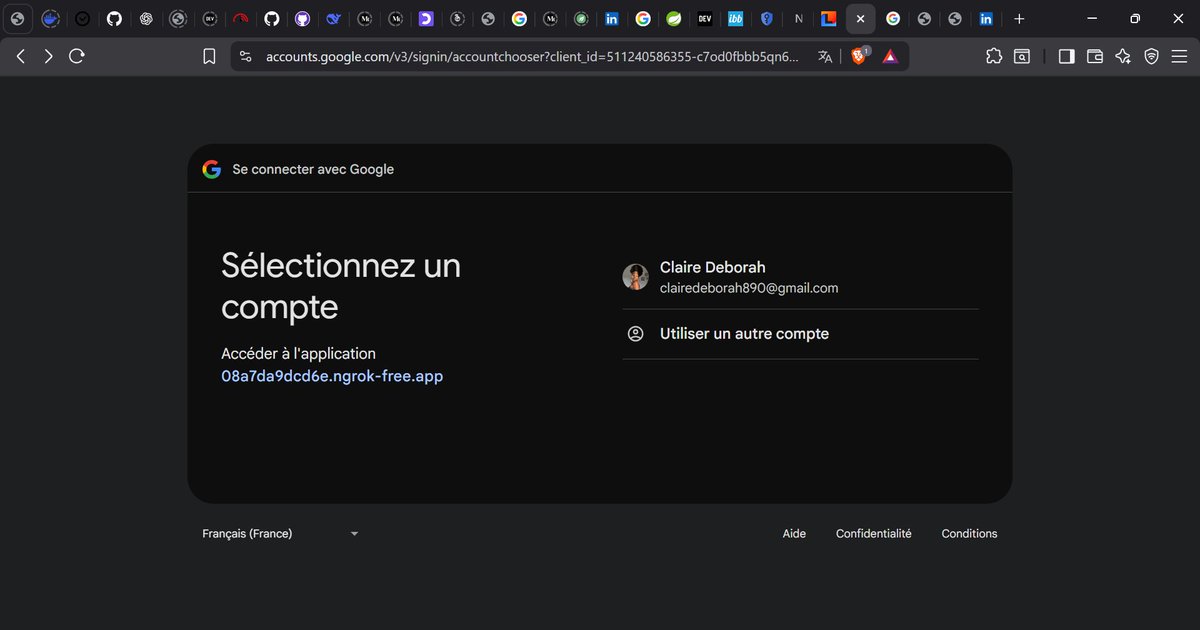Click the clairedeborah890@gmail.com email text
This screenshot has height=630, width=1200.
click(749, 288)
